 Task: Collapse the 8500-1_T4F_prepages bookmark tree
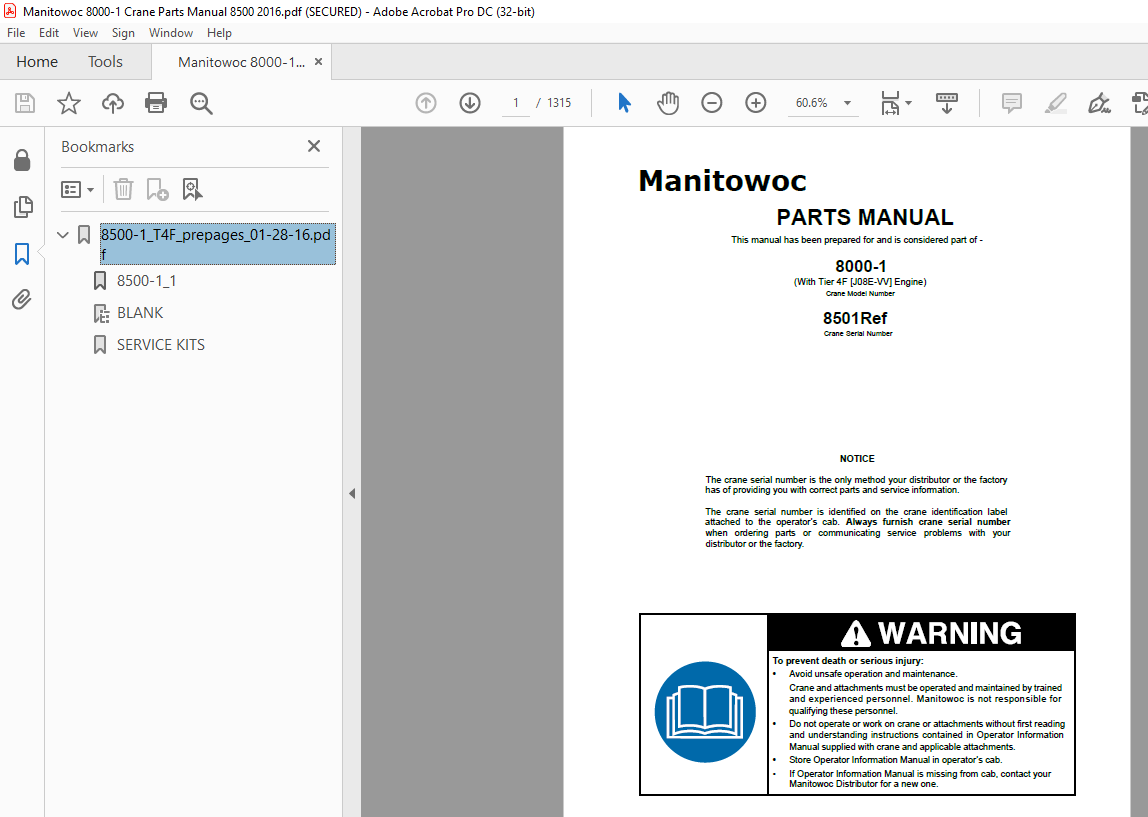(x=63, y=235)
